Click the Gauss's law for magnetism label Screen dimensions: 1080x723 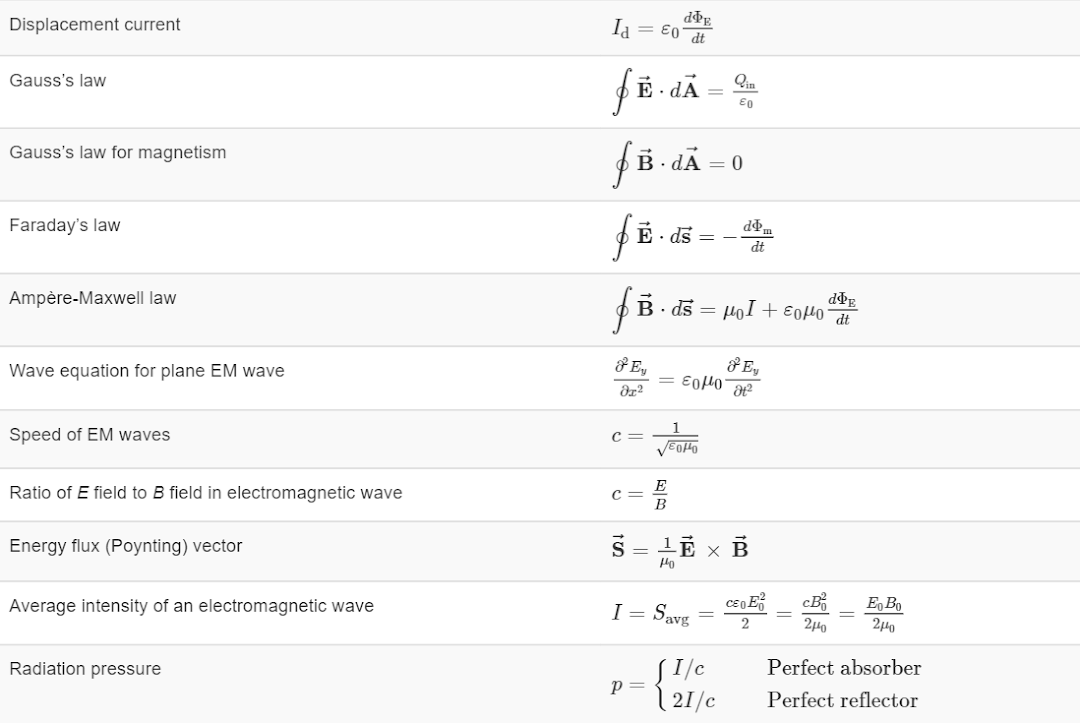pyautogui.click(x=118, y=152)
